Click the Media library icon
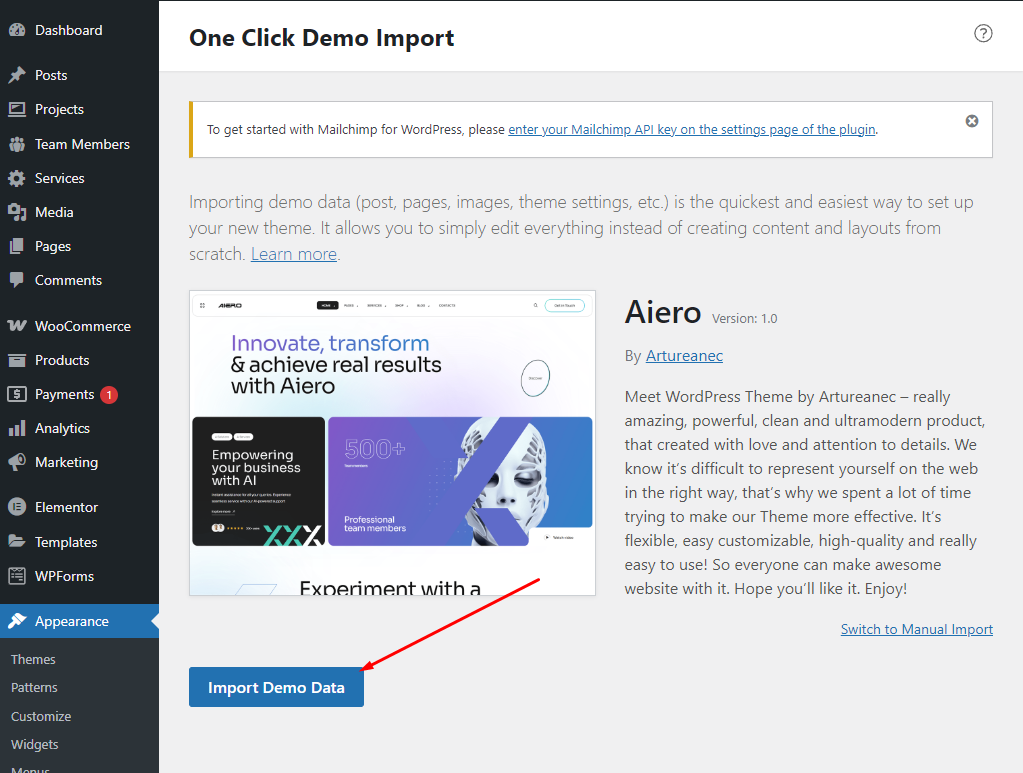Screen dimensions: 1023x773 point(17,212)
